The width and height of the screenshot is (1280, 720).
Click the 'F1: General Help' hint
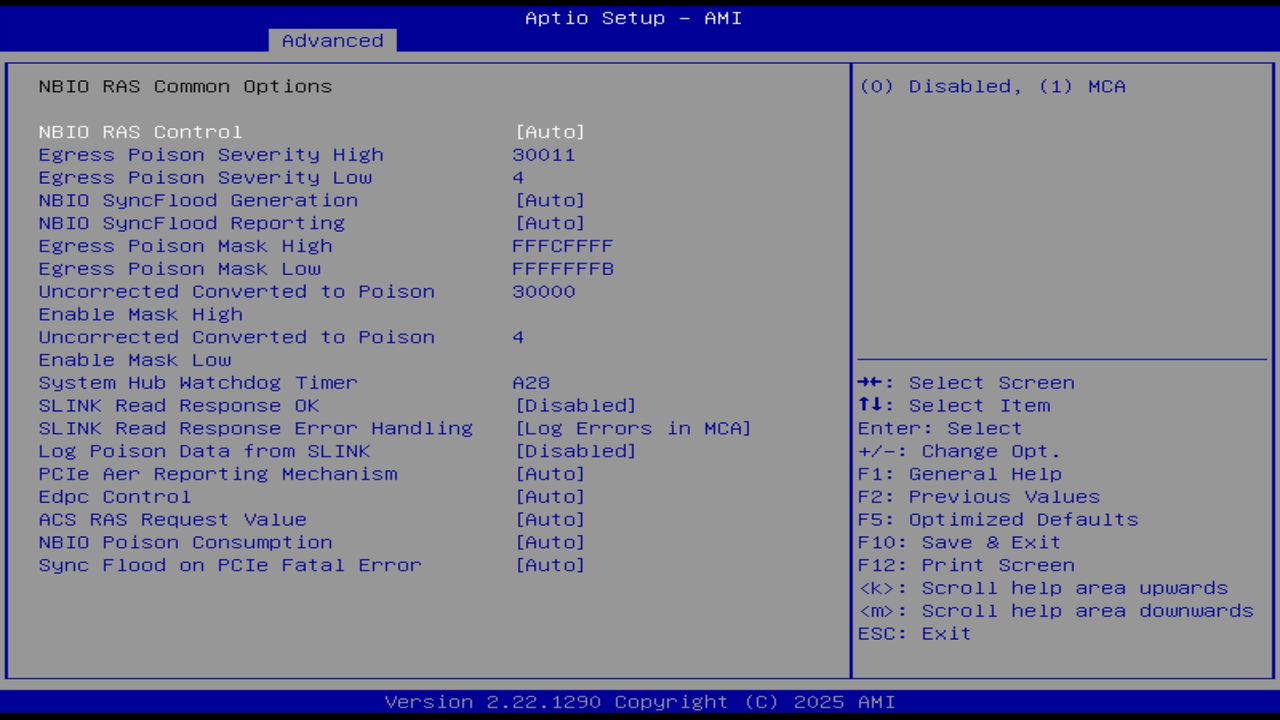(960, 474)
